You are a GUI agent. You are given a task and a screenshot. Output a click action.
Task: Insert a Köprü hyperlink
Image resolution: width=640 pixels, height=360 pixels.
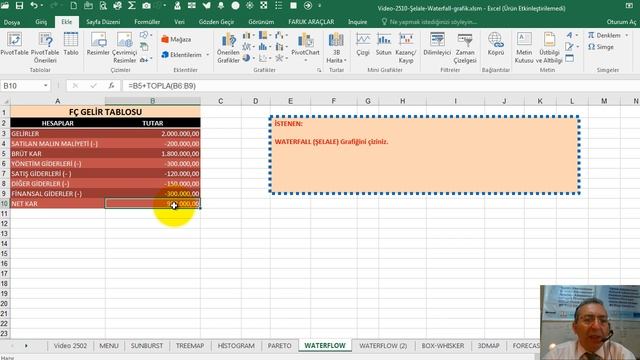[x=496, y=44]
